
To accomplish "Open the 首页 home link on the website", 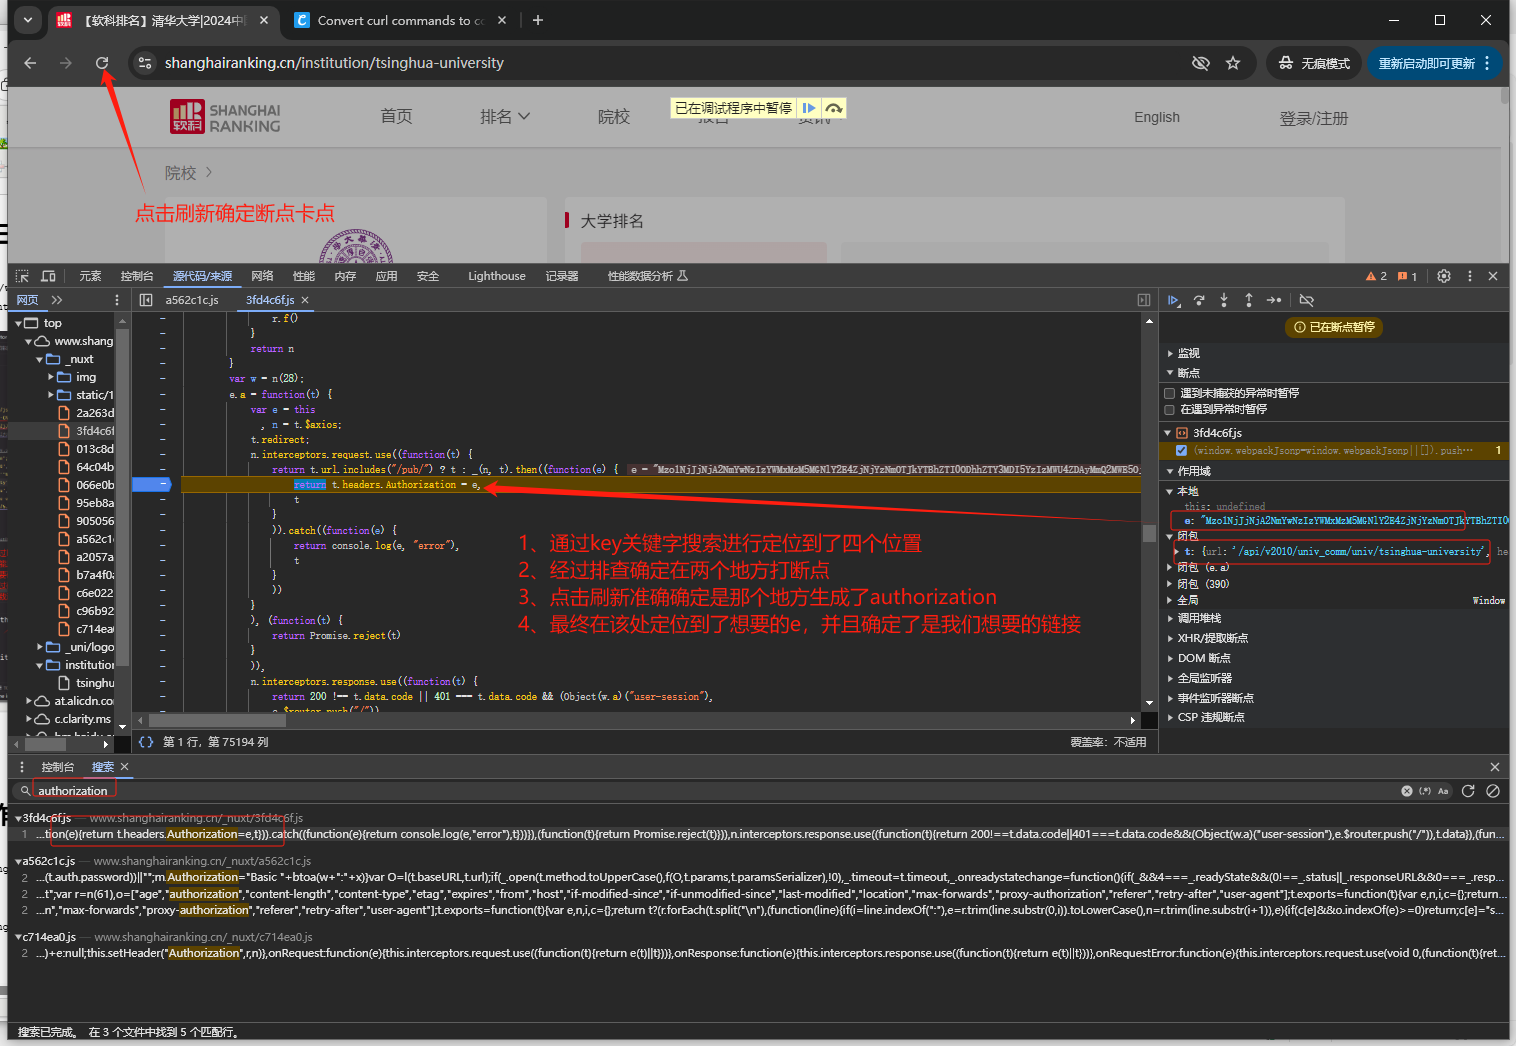I will tap(396, 116).
